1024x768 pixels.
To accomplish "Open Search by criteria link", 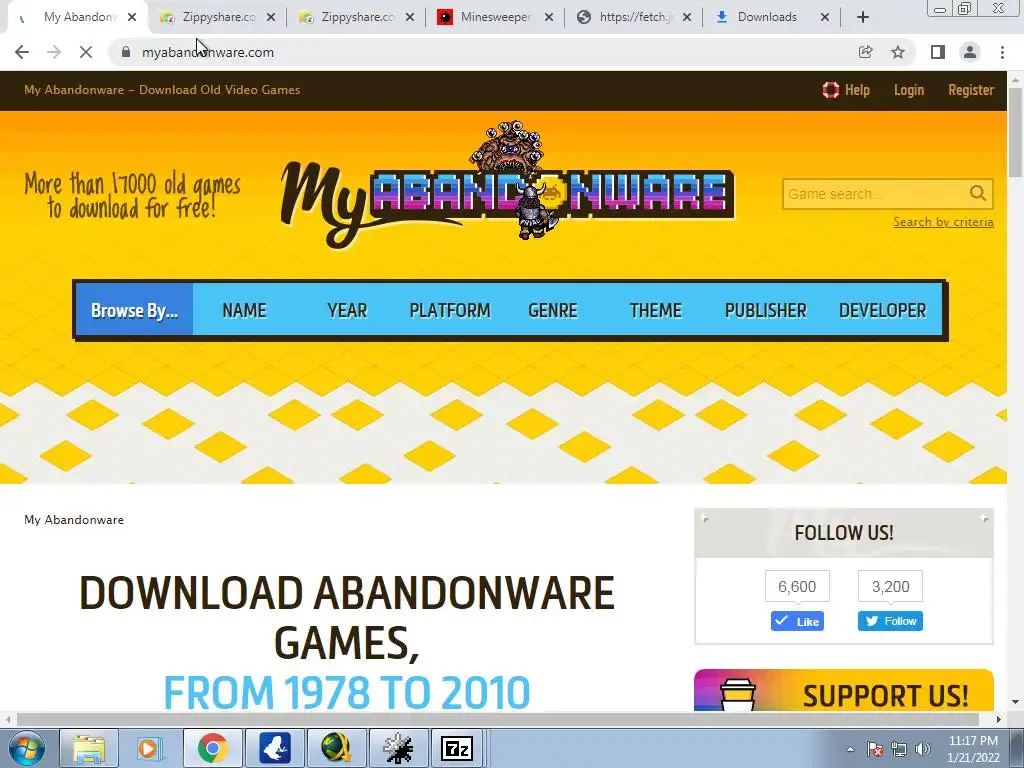I will click(943, 222).
